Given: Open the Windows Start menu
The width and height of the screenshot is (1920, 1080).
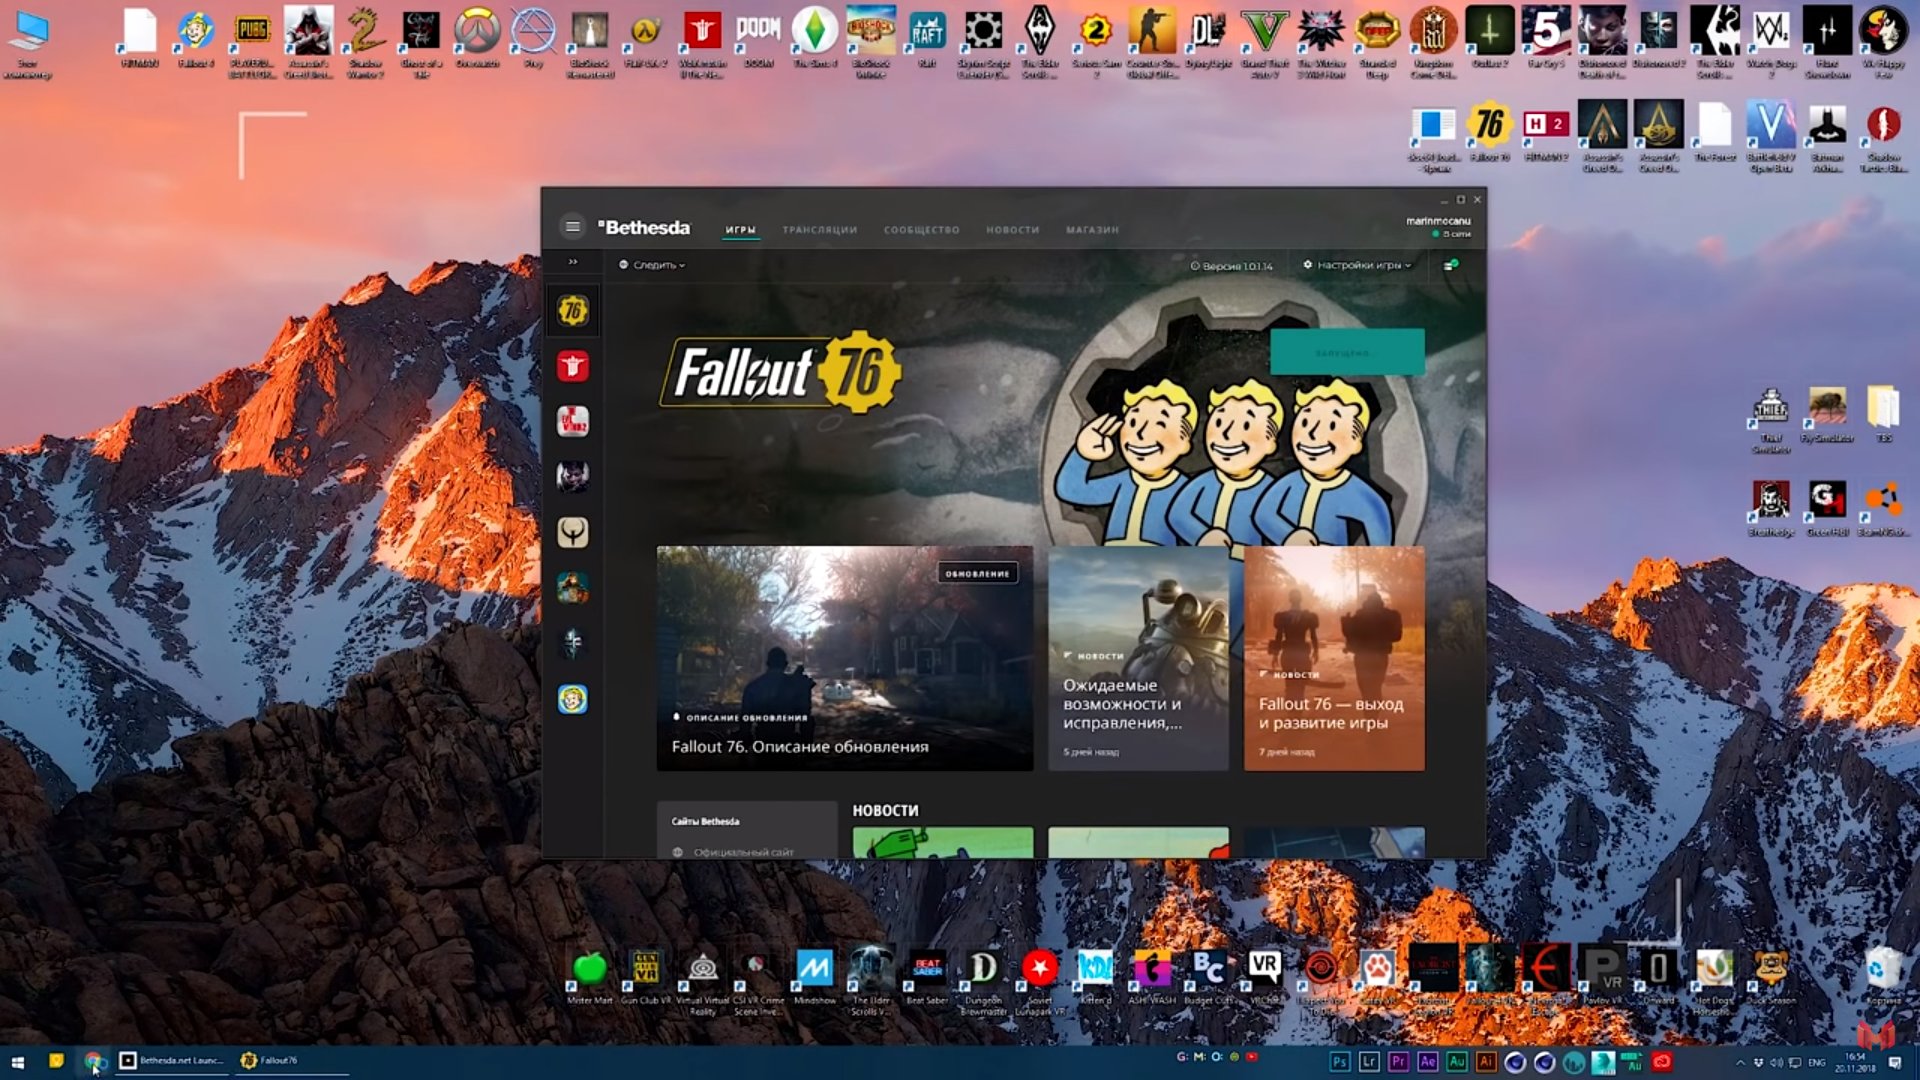Looking at the screenshot, I should [x=17, y=1061].
